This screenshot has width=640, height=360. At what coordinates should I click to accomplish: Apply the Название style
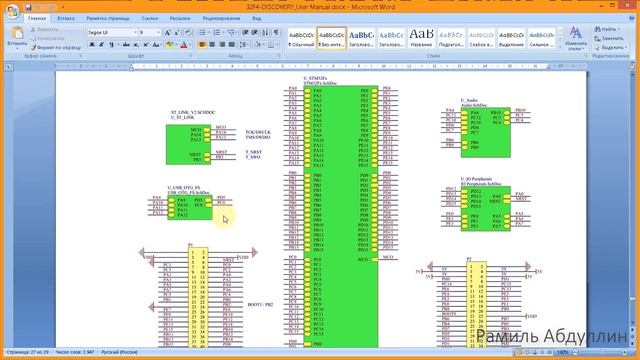421,39
